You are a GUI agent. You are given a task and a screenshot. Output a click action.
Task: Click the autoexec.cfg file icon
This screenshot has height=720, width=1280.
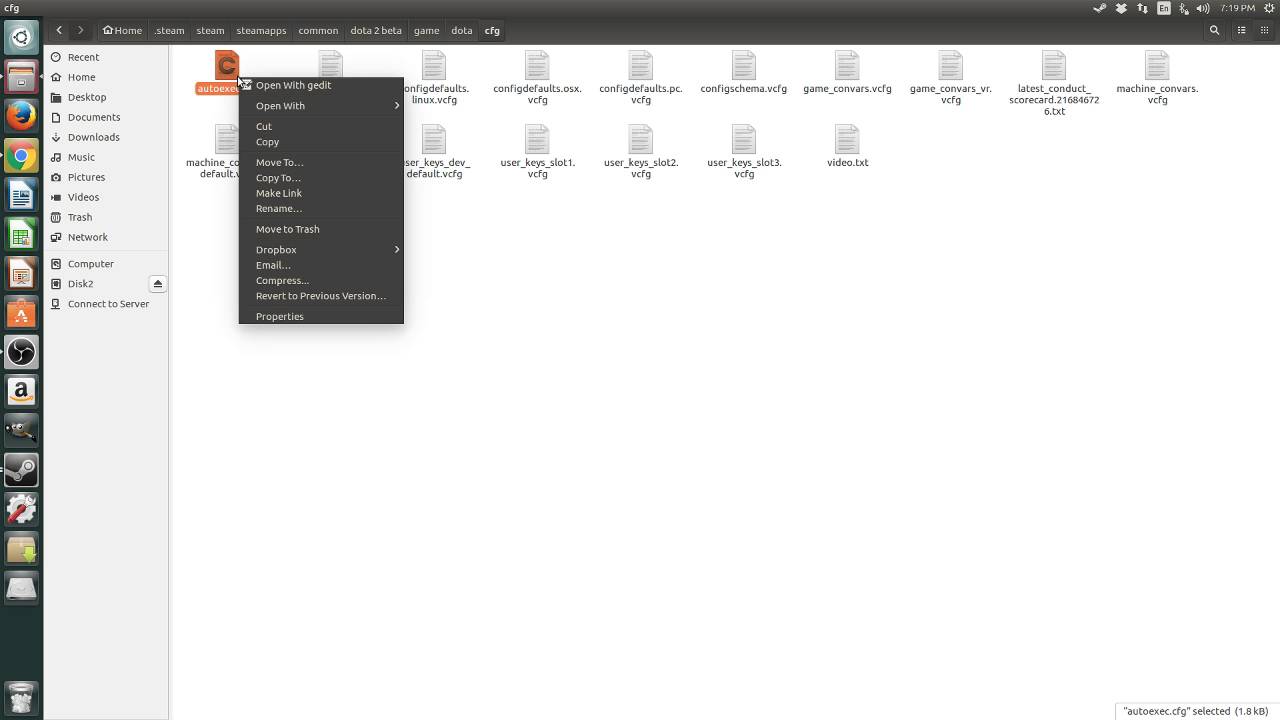tap(226, 66)
